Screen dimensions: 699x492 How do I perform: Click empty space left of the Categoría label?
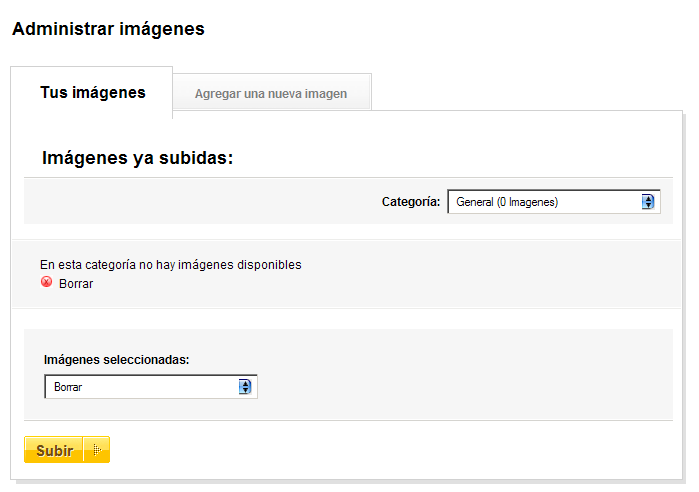[x=201, y=201]
